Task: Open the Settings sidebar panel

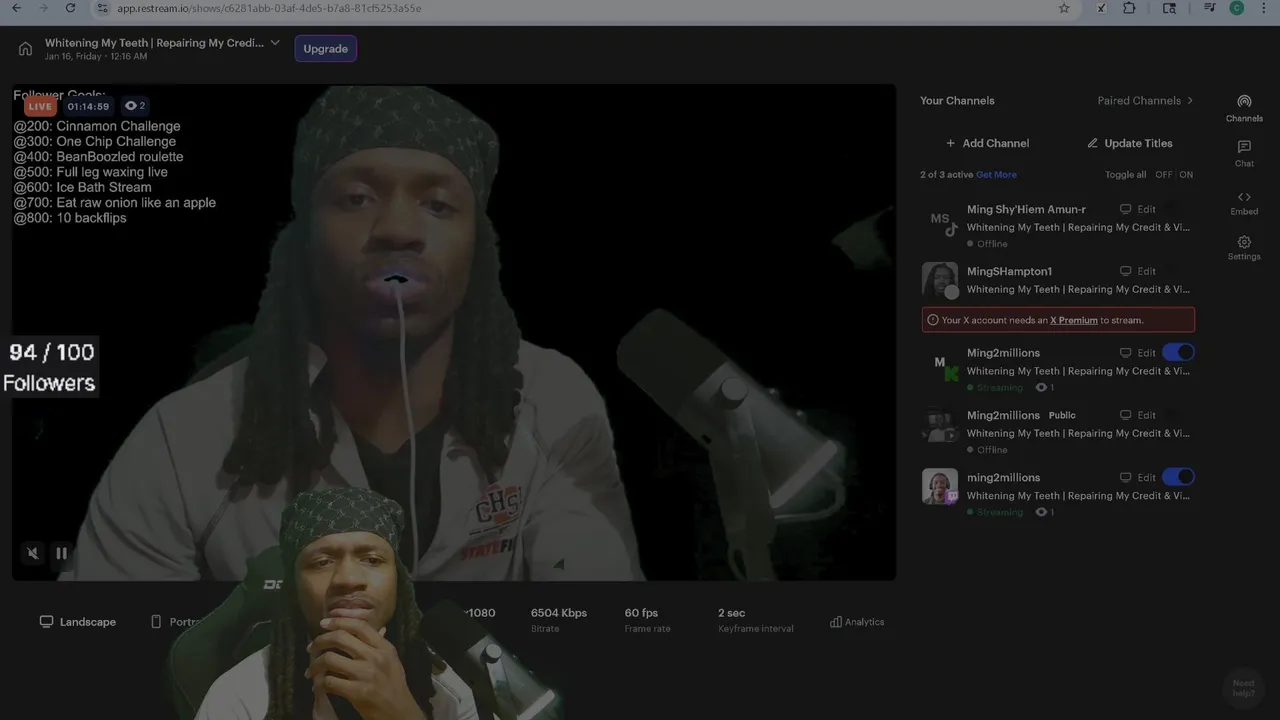Action: tap(1244, 248)
